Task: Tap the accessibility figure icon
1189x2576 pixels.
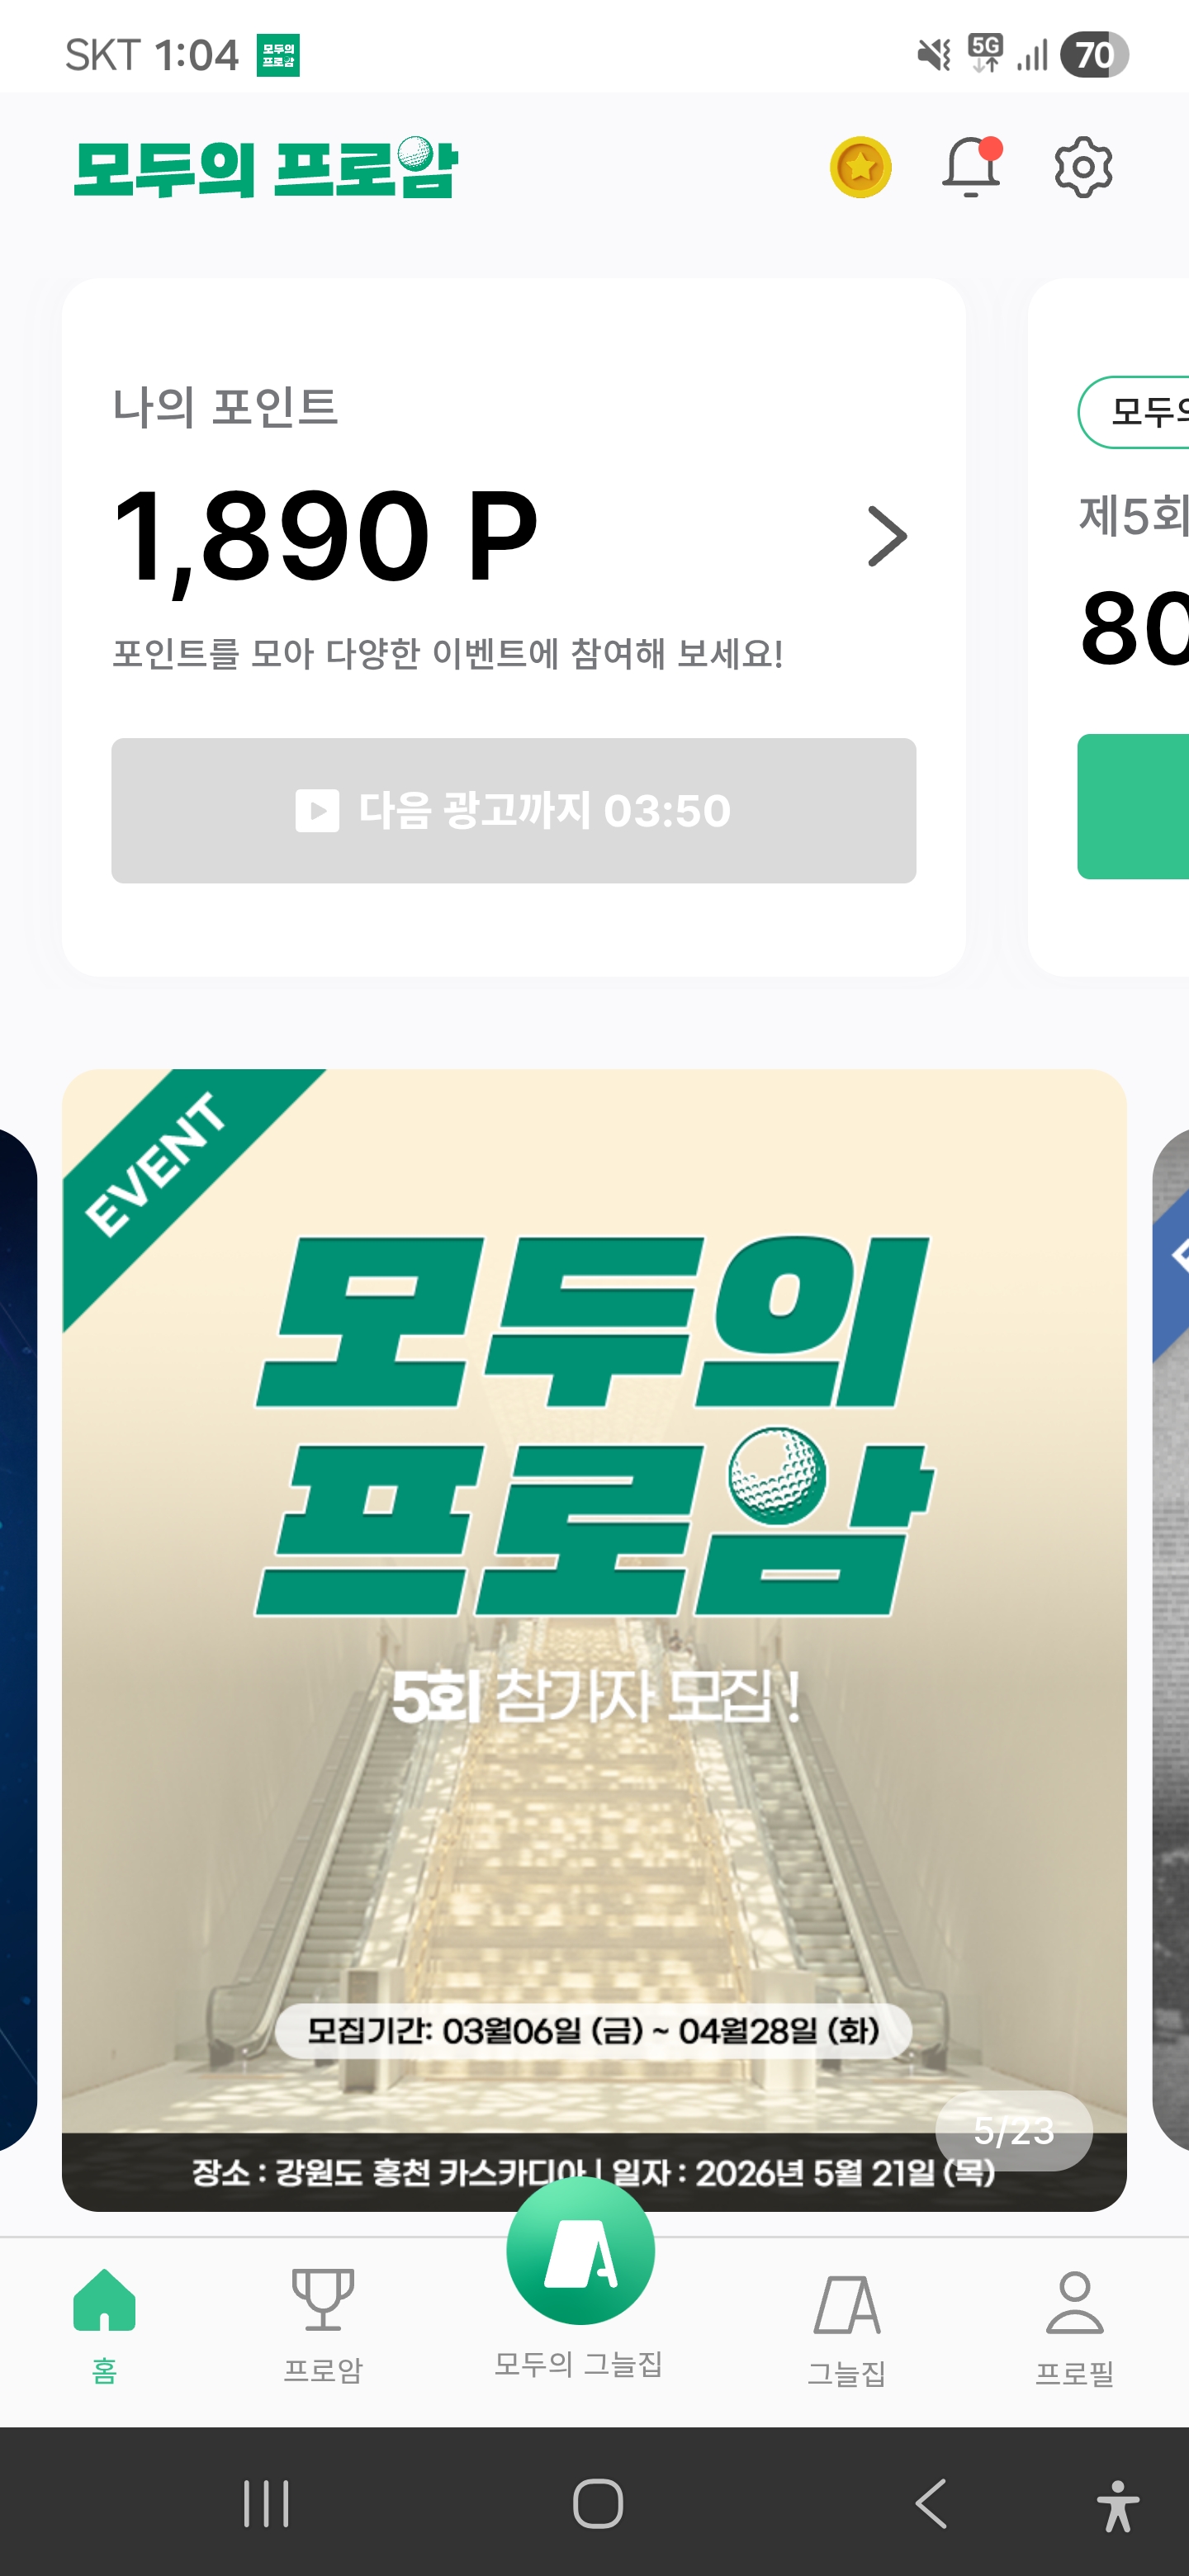Action: pyautogui.click(x=1117, y=2506)
